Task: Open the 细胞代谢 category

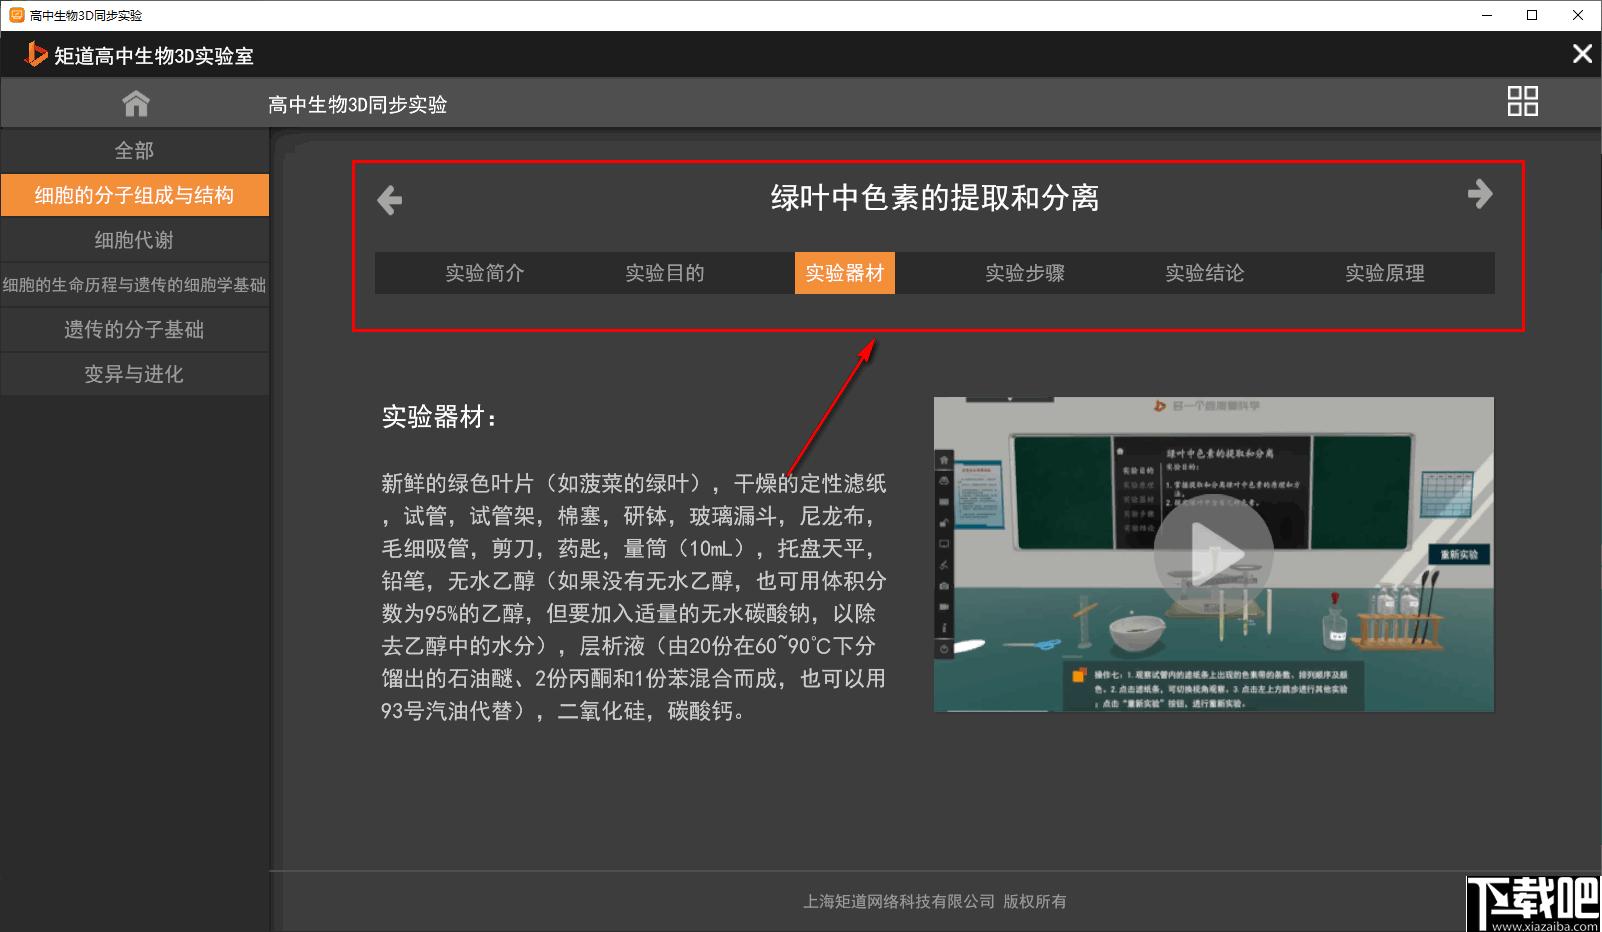Action: pos(135,240)
